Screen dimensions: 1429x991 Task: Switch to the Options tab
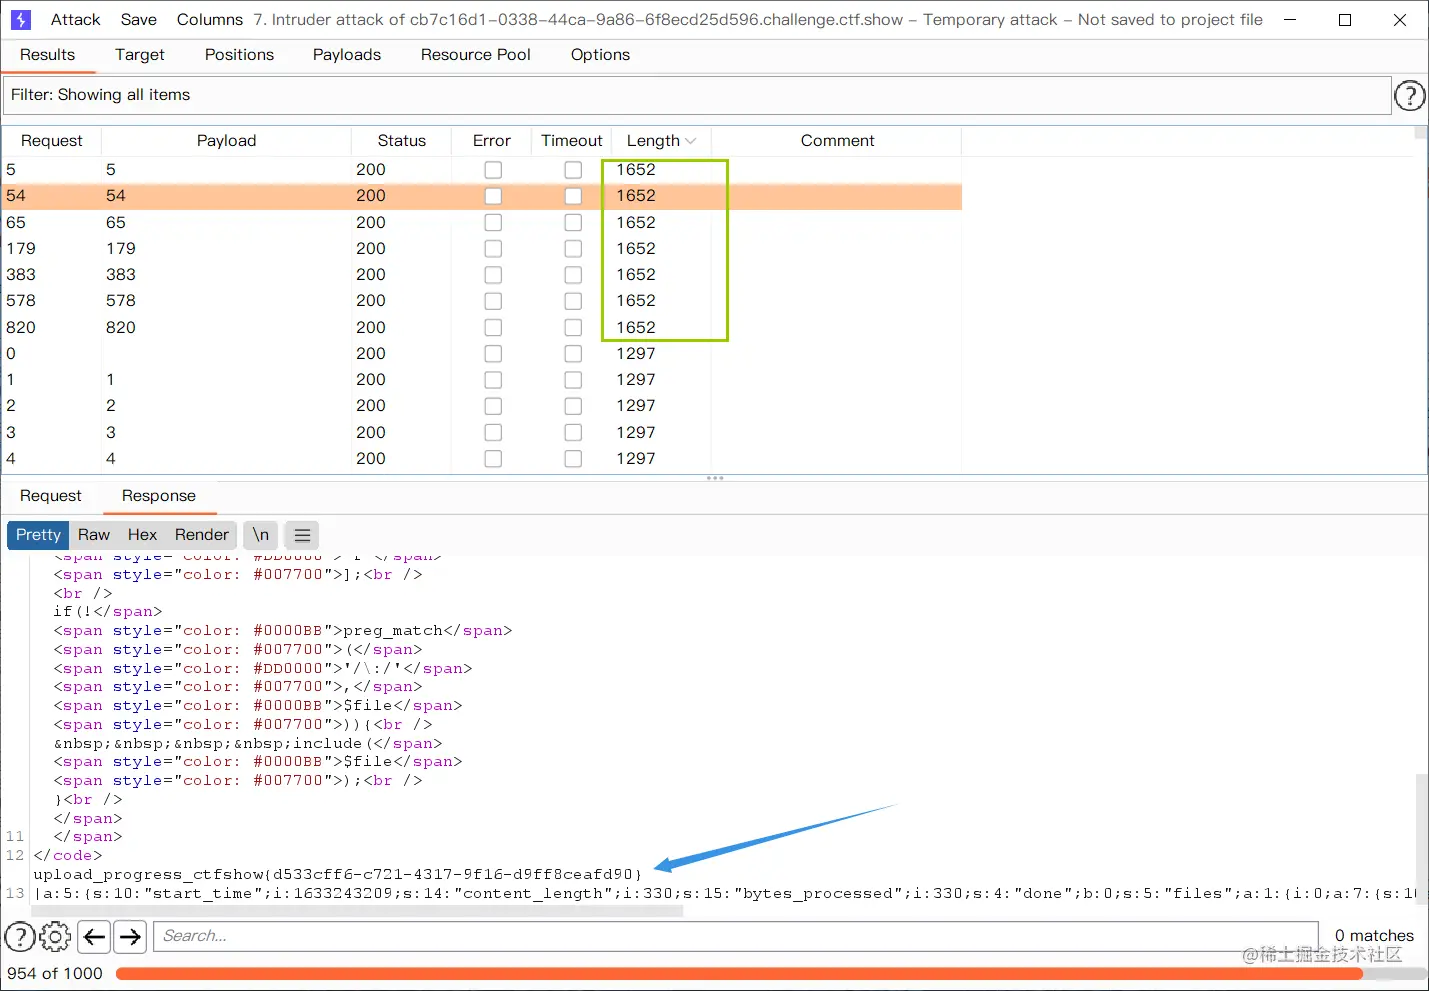coord(600,55)
